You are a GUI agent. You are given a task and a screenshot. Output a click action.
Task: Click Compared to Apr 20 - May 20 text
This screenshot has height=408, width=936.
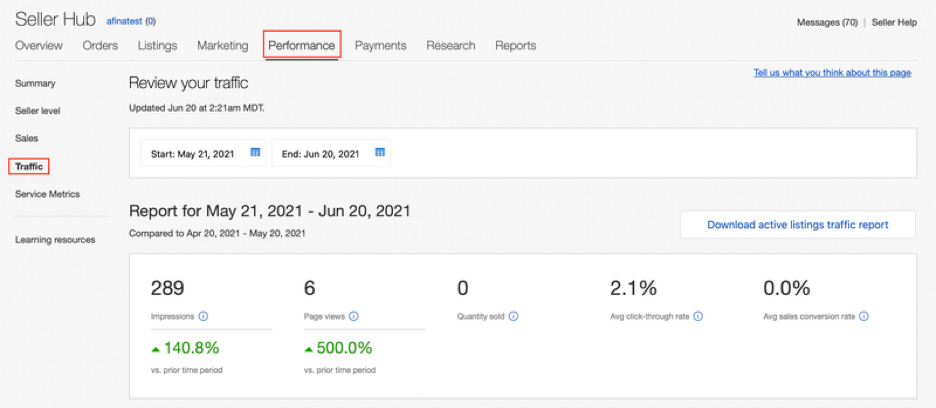217,234
